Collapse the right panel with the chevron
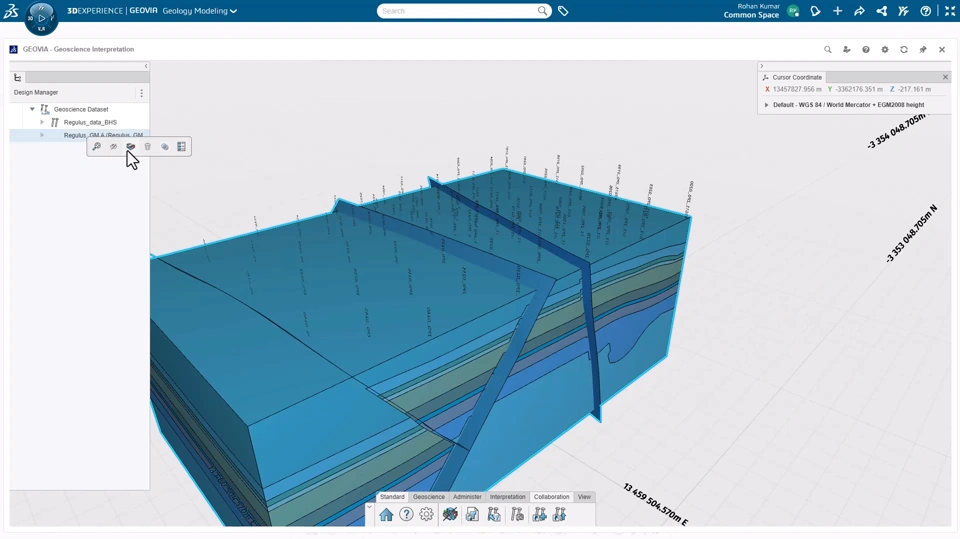The width and height of the screenshot is (960, 539). point(762,66)
